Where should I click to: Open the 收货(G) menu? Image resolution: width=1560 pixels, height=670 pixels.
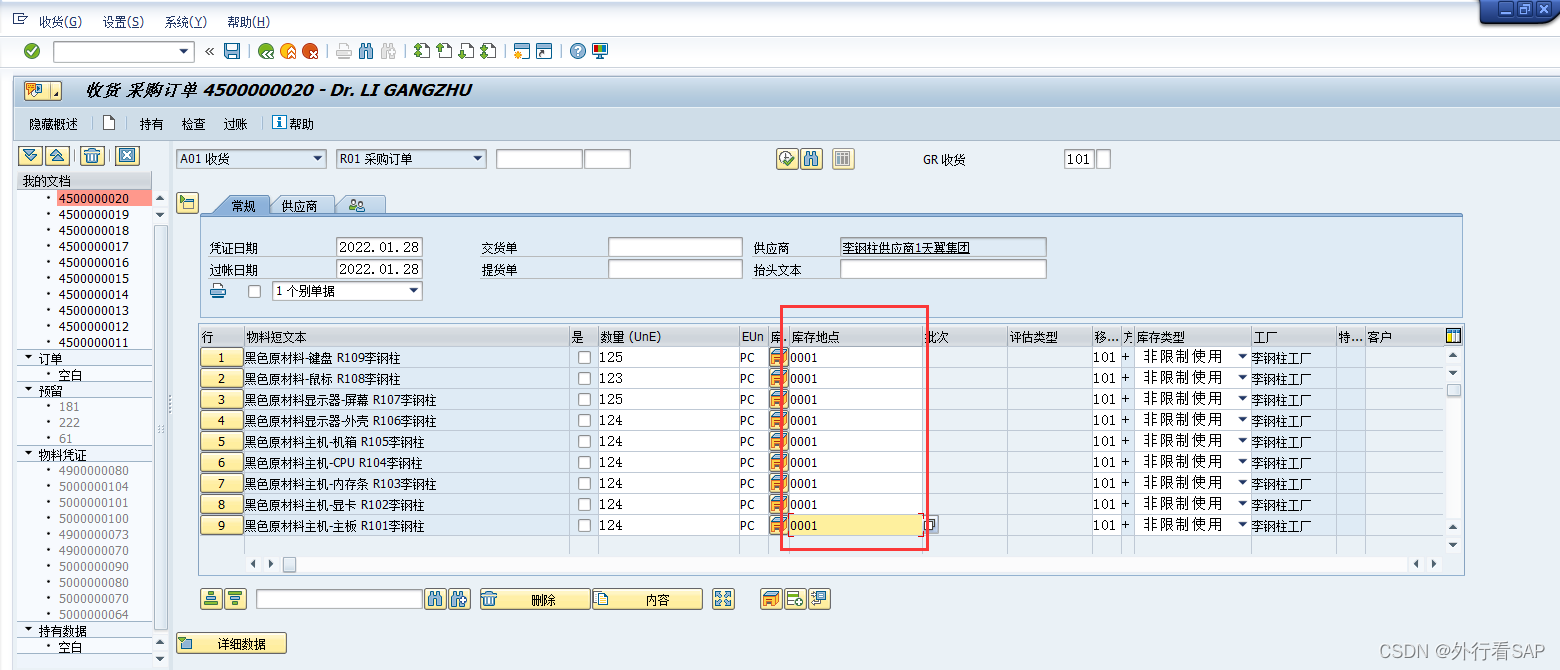pyautogui.click(x=60, y=22)
